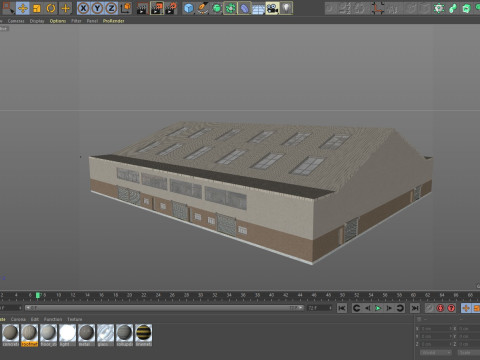Screen dimensions: 480x360
Task: Go to end of animation
Action: tap(415, 308)
